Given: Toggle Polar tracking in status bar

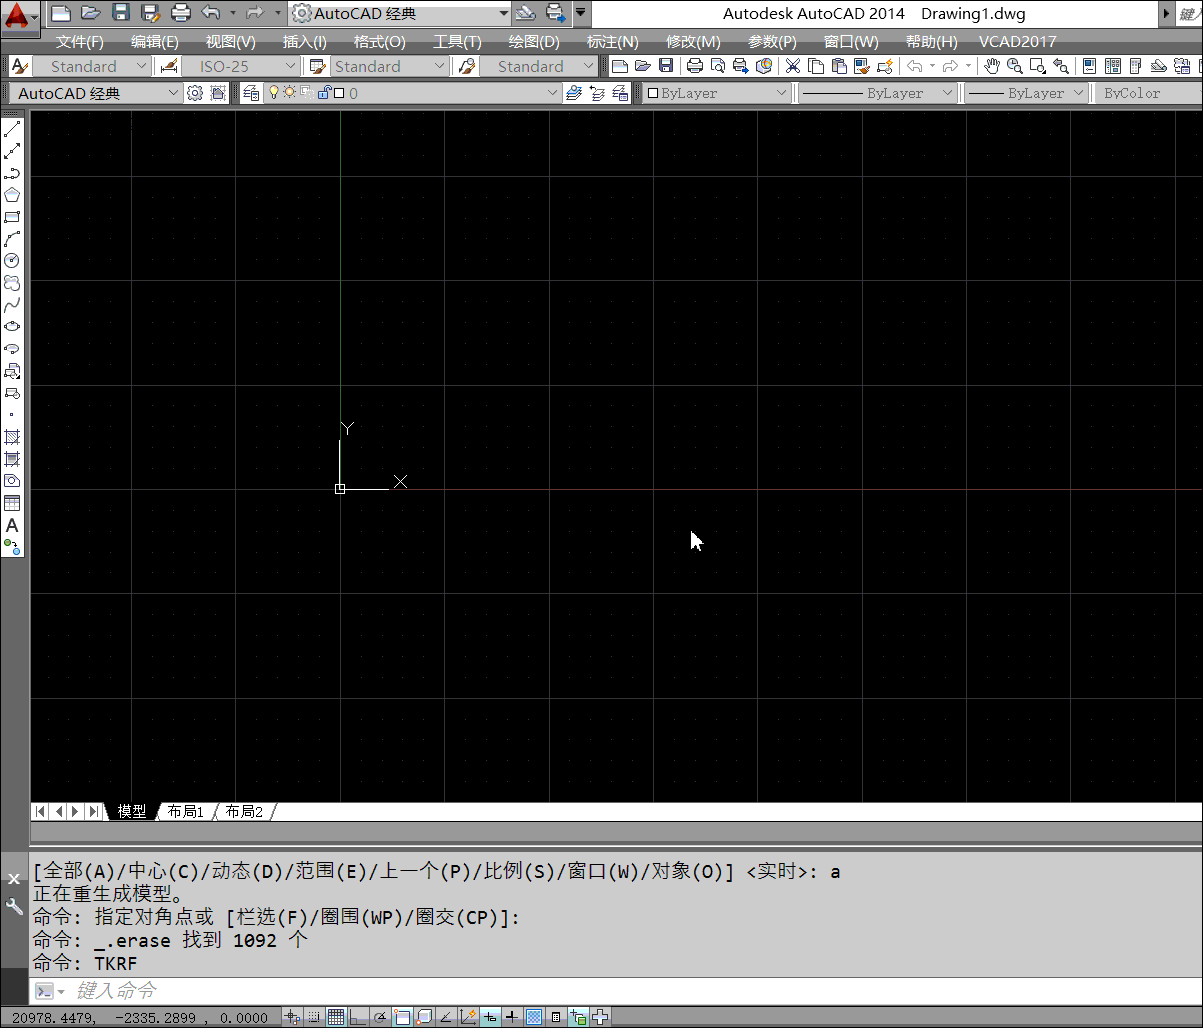Looking at the screenshot, I should click(x=380, y=1017).
